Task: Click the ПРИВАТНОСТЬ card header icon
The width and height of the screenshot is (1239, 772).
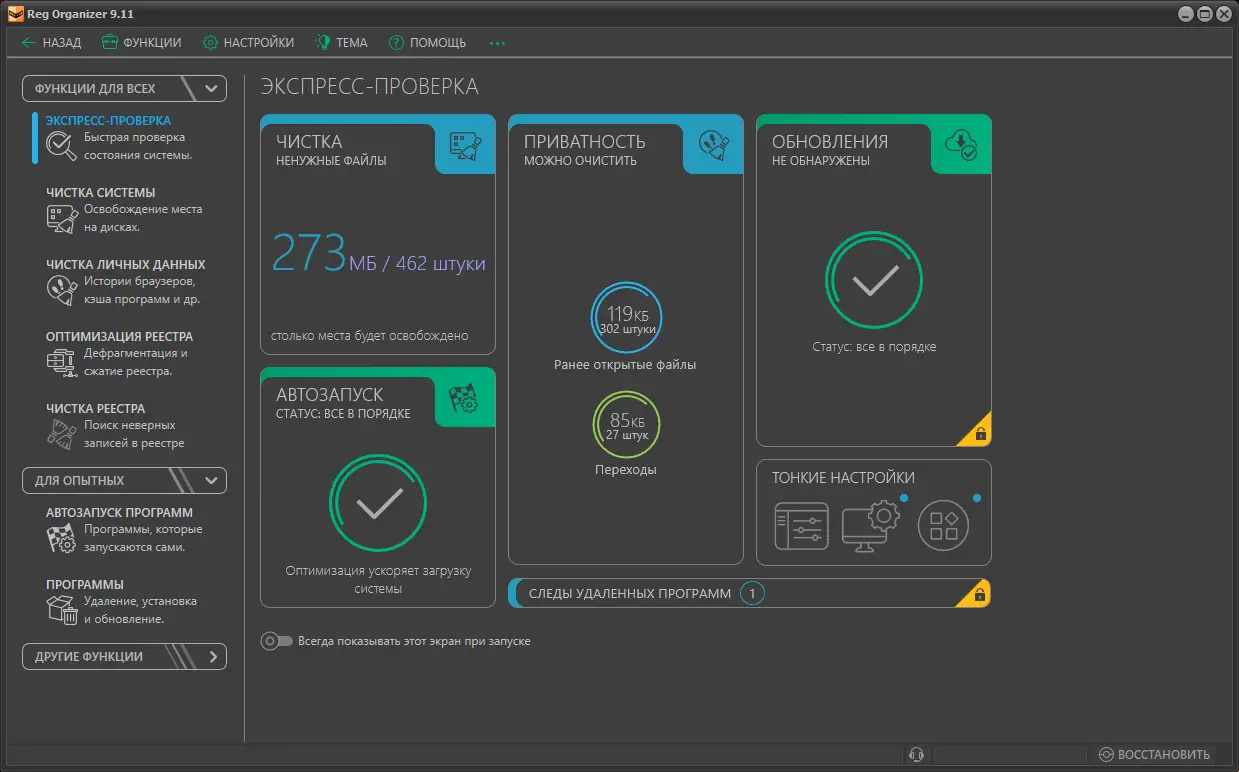Action: 714,144
